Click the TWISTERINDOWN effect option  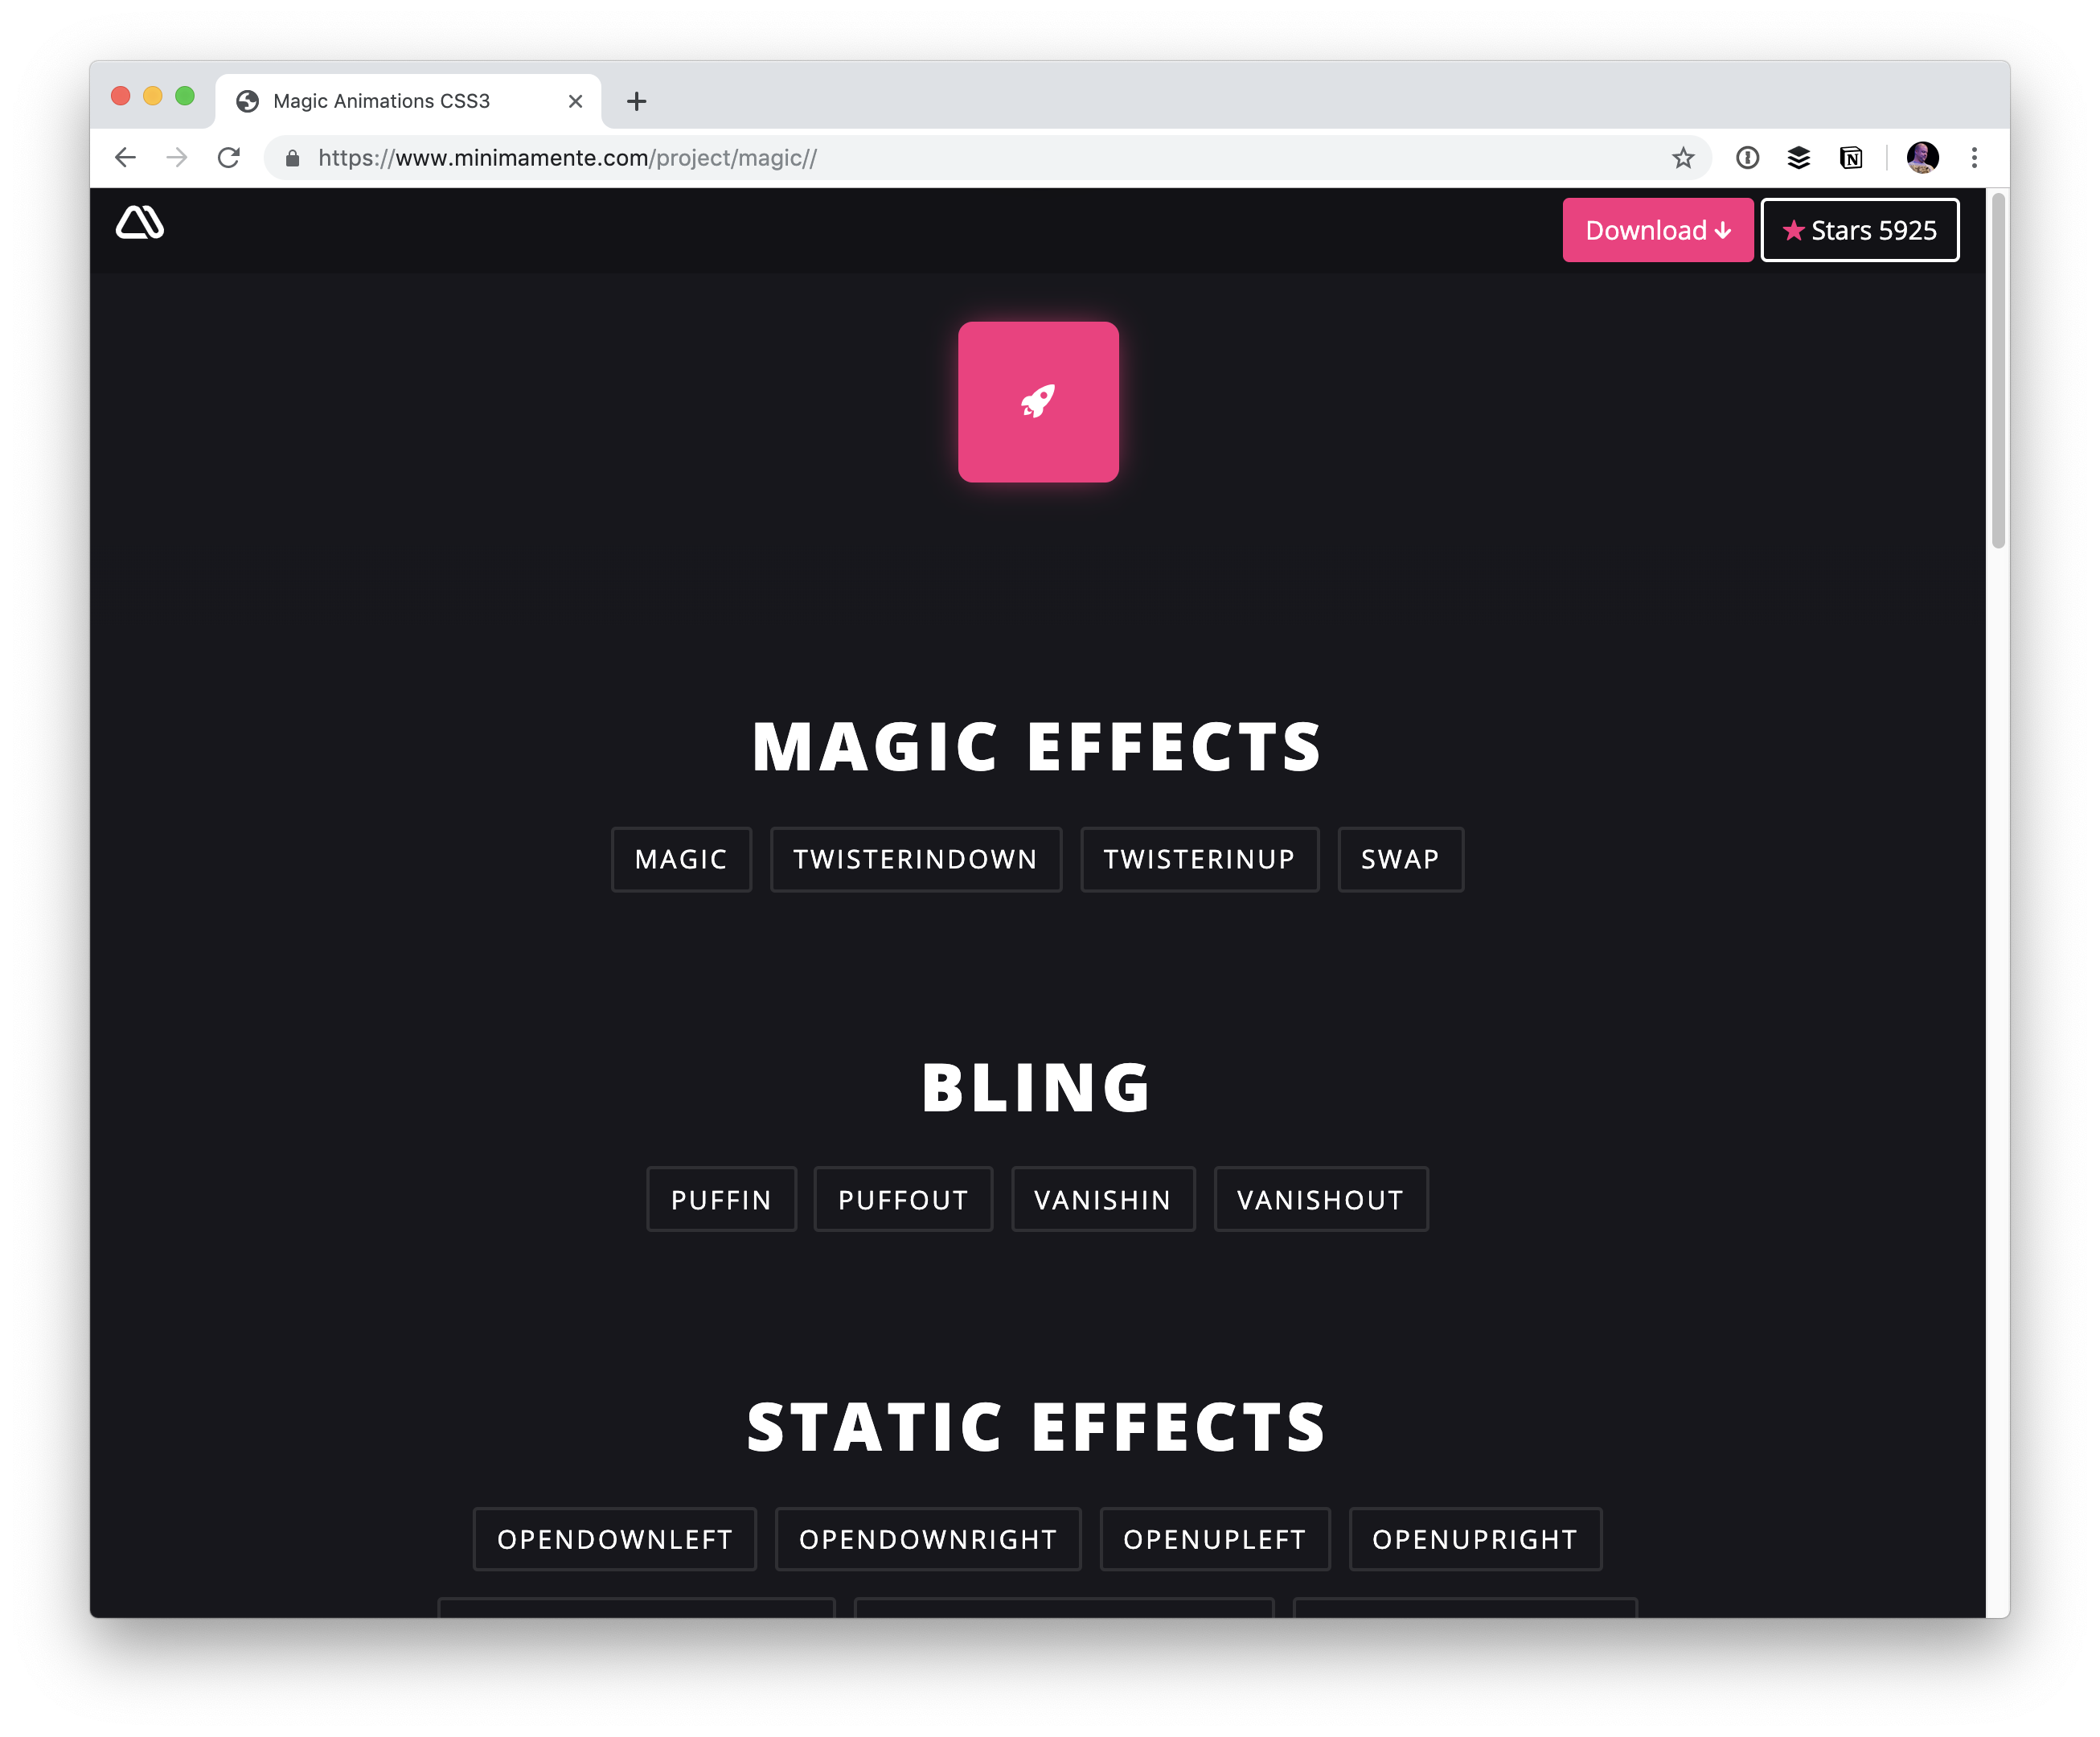point(916,856)
